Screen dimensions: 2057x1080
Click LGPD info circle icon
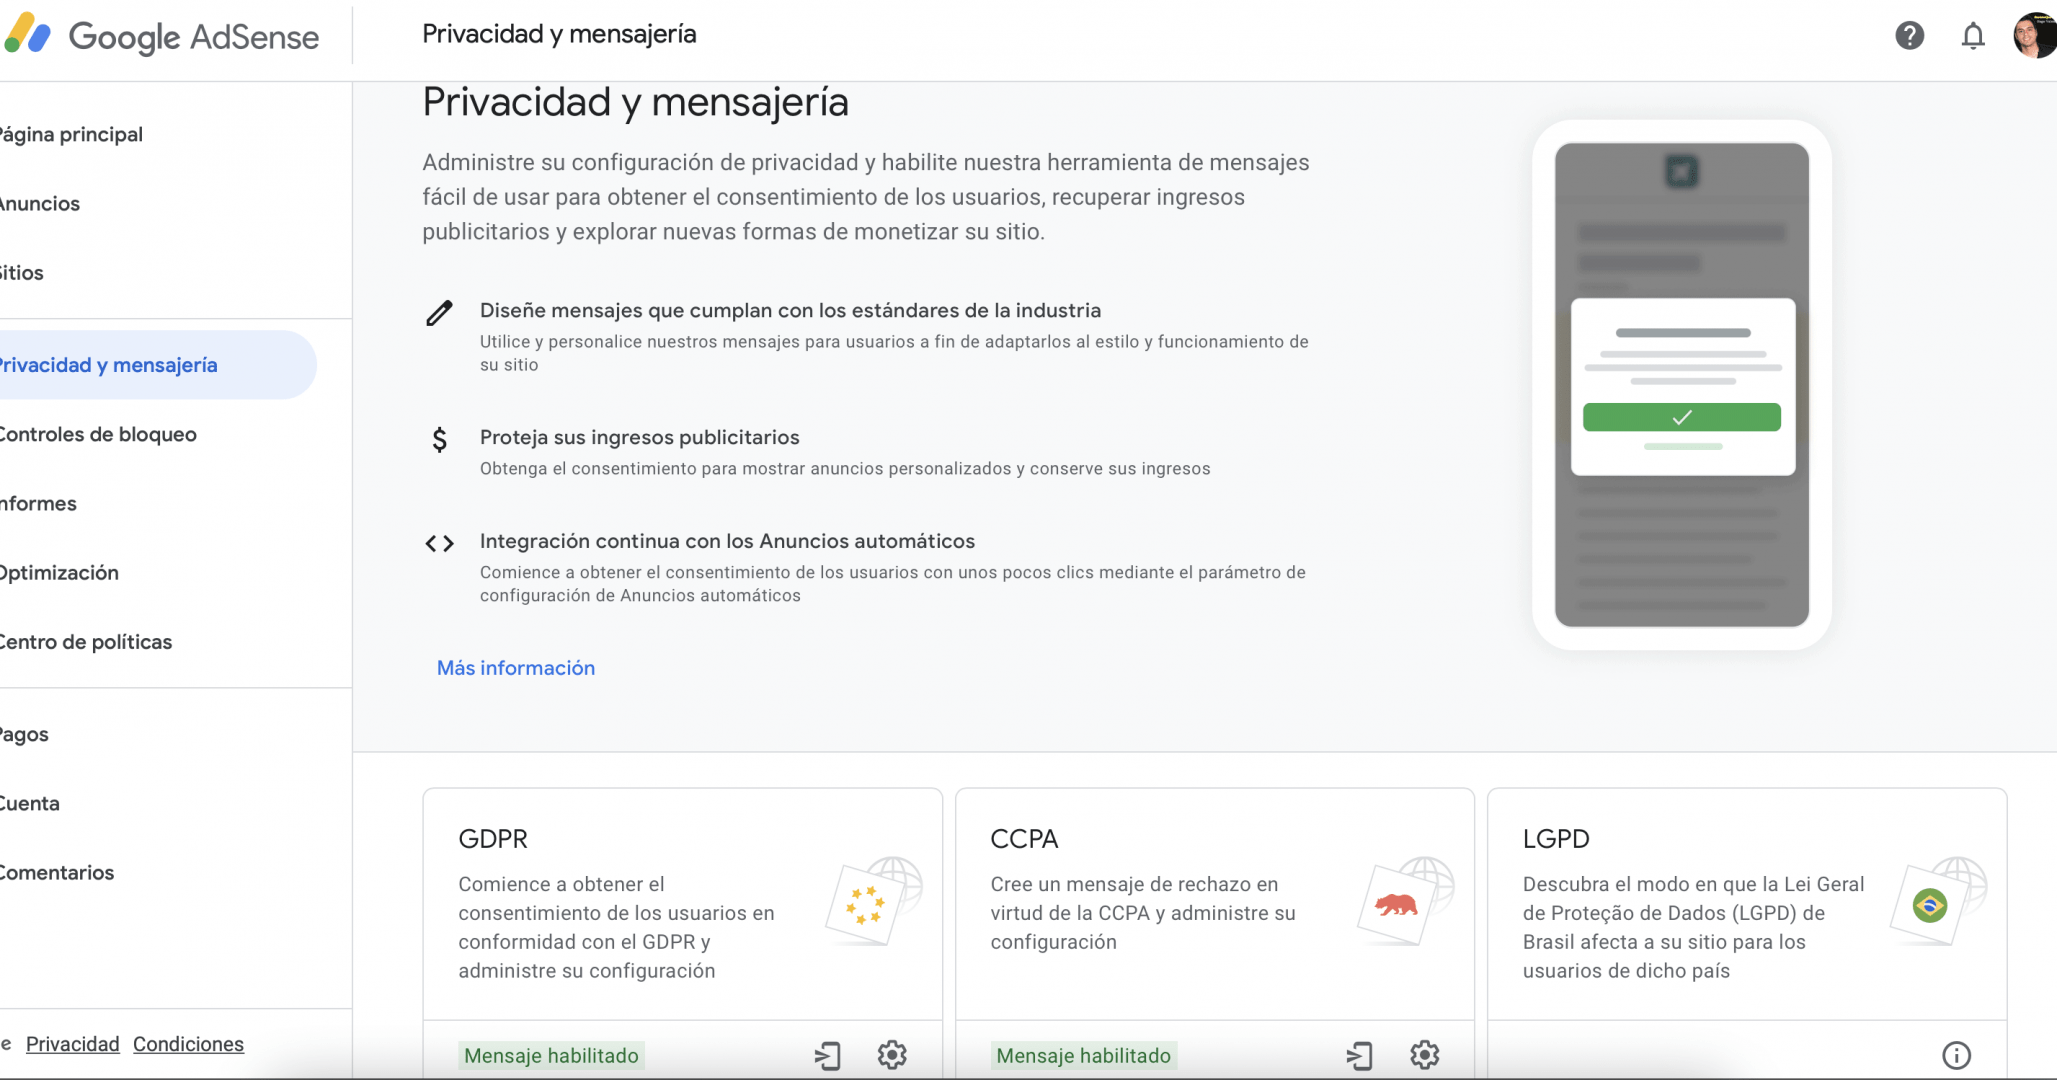[1956, 1055]
